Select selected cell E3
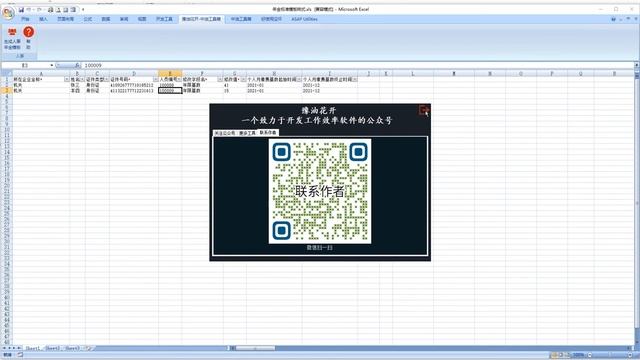Viewport: 640px width, 360px height. point(170,91)
